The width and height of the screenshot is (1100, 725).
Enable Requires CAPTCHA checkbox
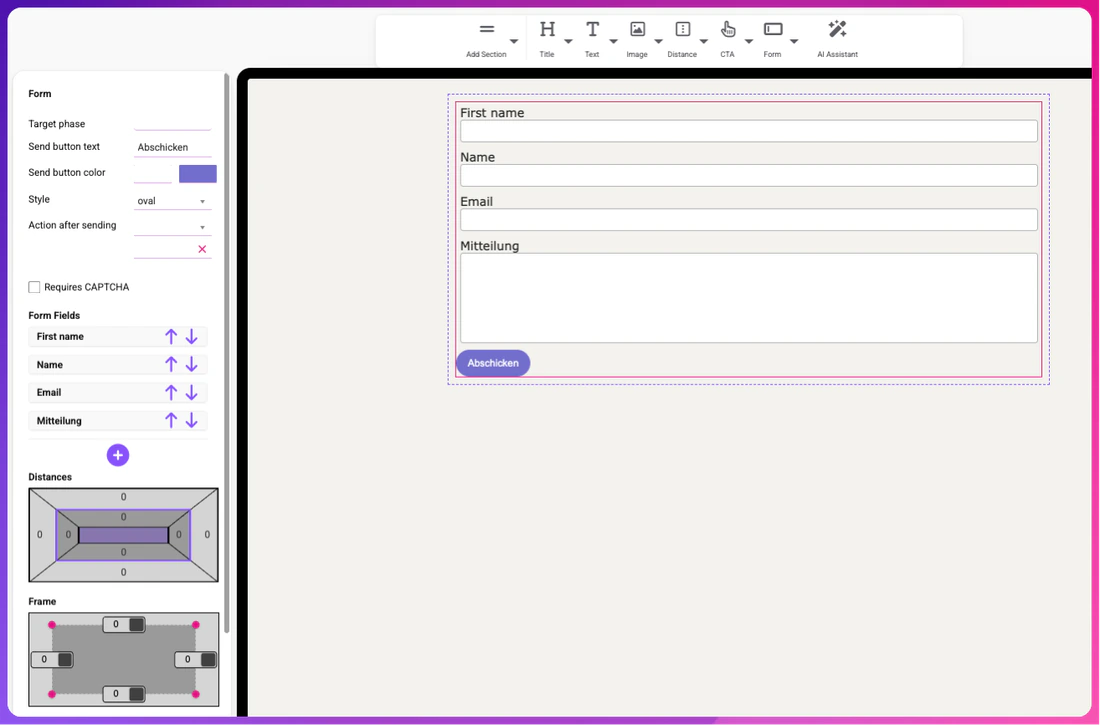pyautogui.click(x=34, y=287)
